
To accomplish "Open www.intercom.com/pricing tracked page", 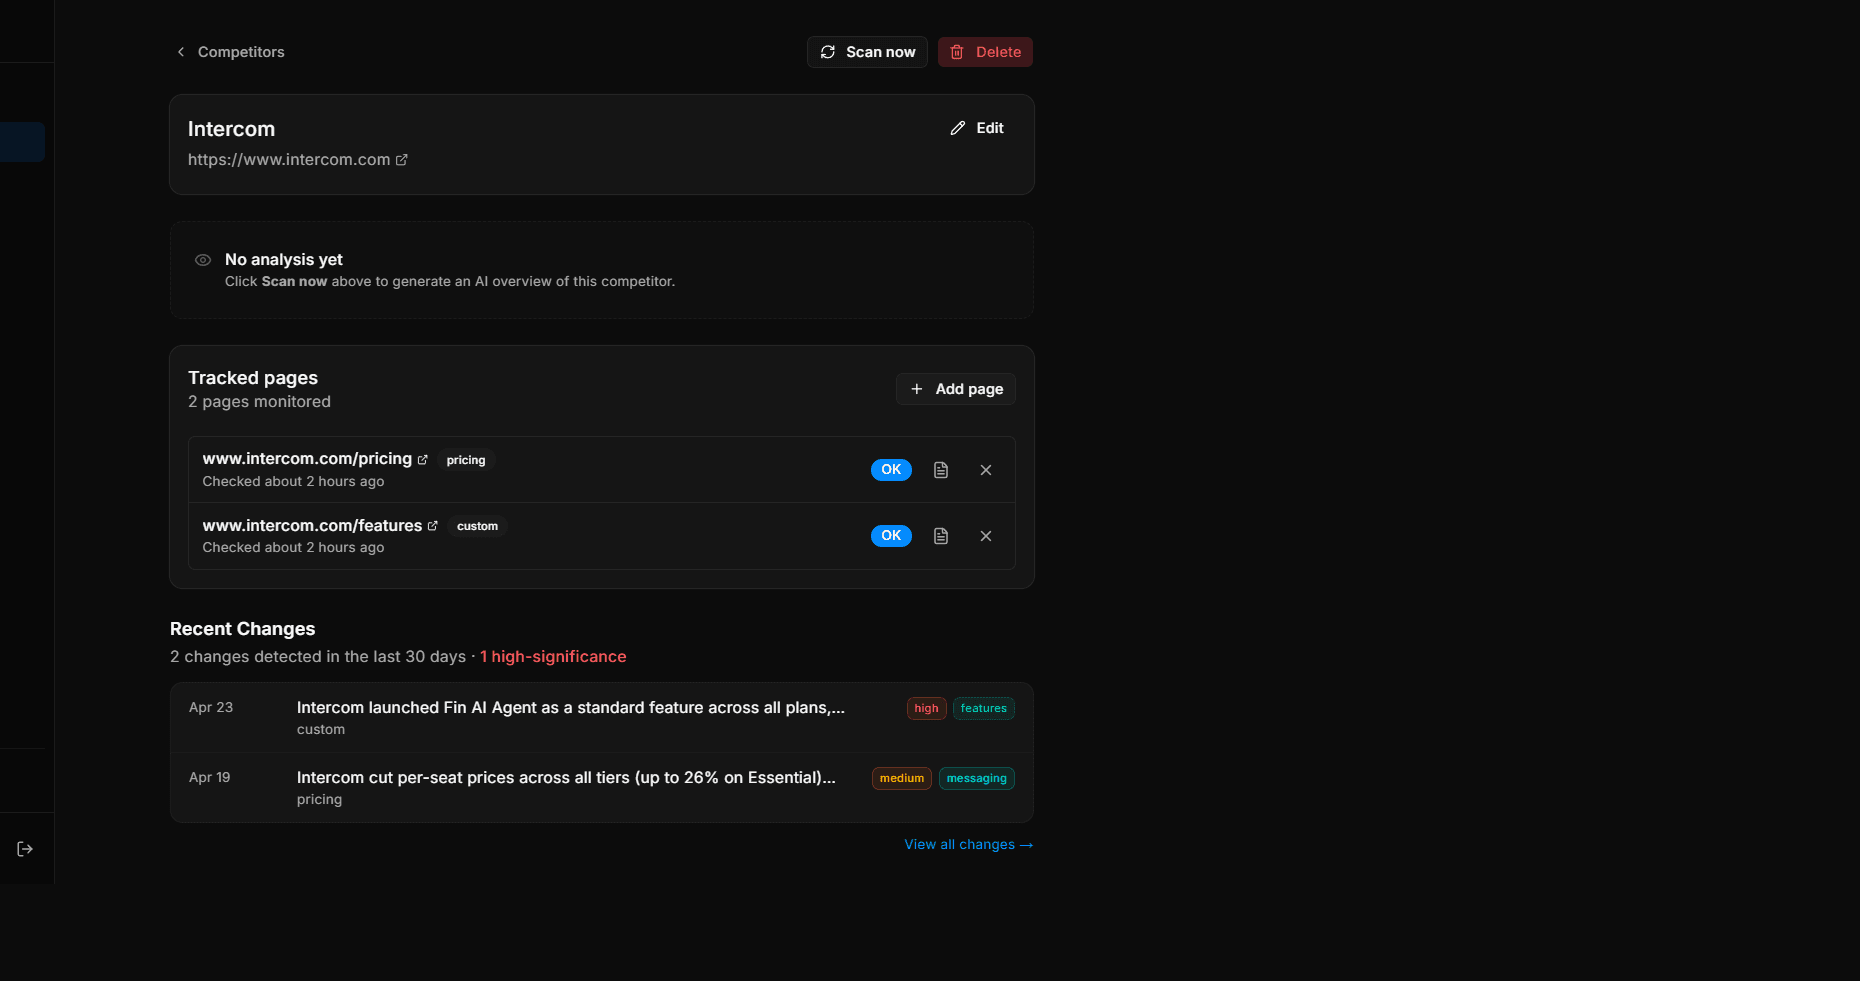I will [x=307, y=459].
